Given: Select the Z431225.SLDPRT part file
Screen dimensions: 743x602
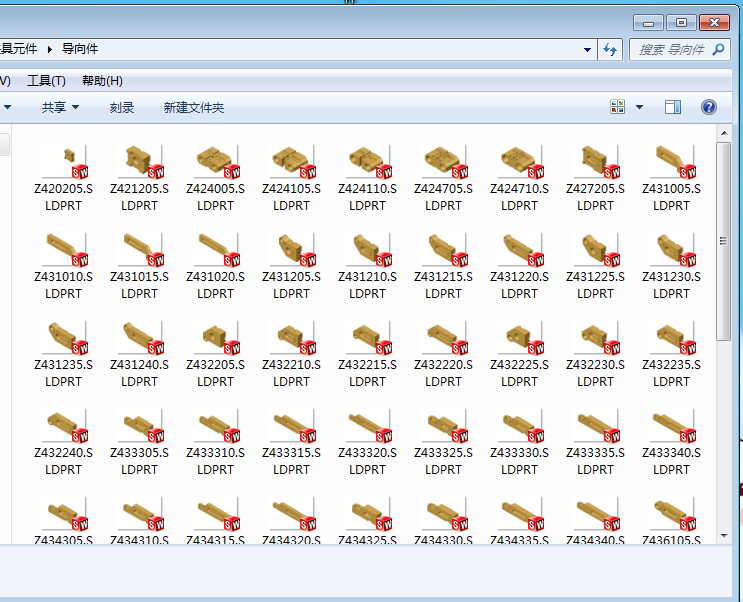Looking at the screenshot, I should [595, 266].
